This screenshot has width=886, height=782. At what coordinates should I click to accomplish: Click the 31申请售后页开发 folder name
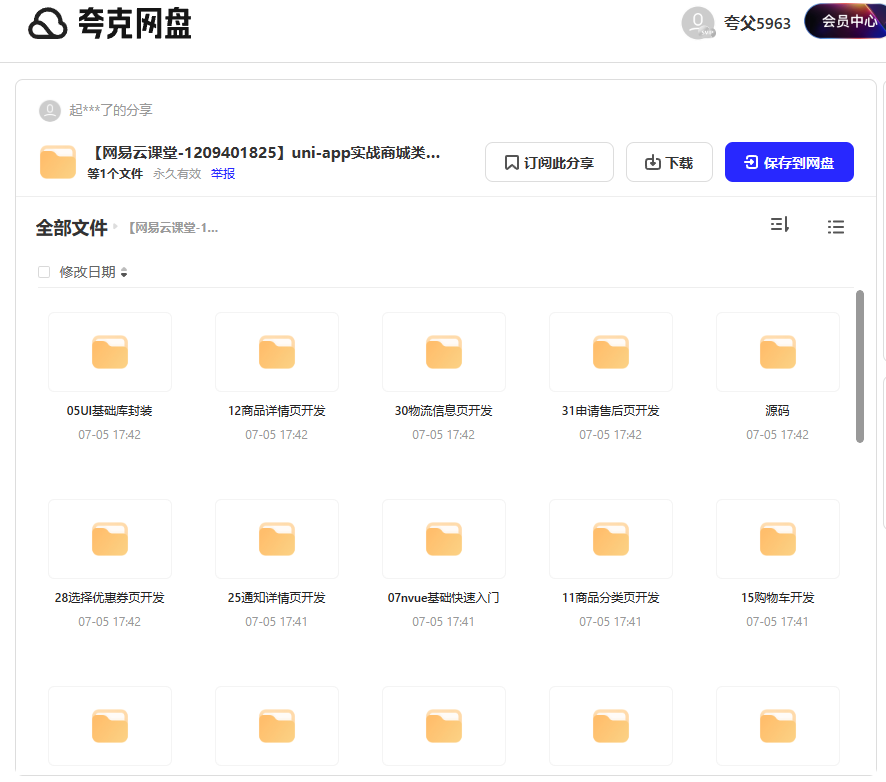pyautogui.click(x=611, y=411)
